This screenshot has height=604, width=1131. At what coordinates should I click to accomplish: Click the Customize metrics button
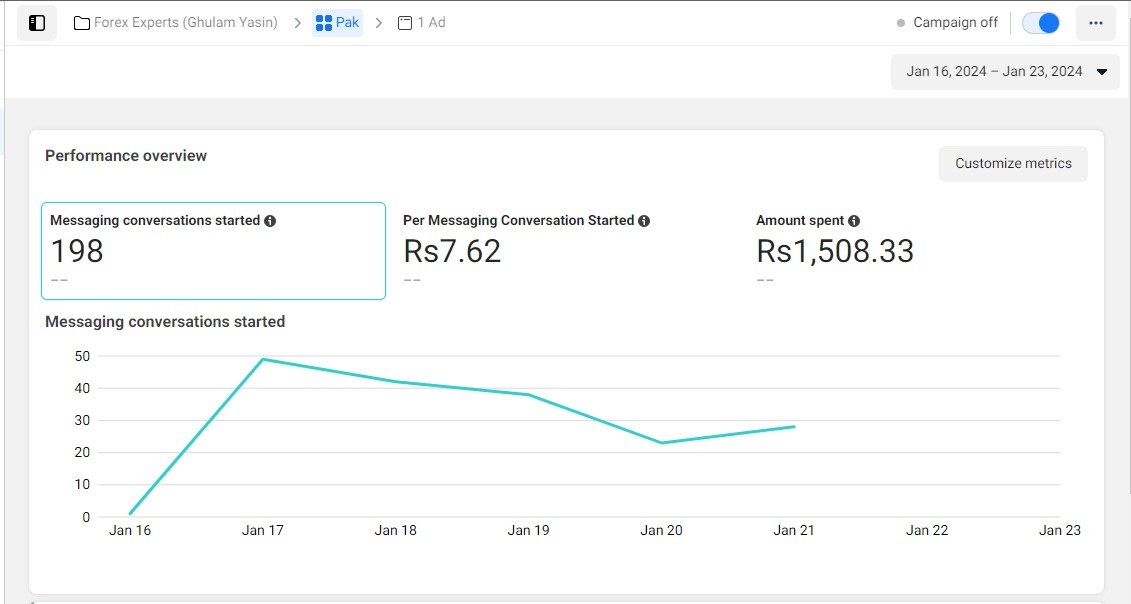pyautogui.click(x=1012, y=164)
